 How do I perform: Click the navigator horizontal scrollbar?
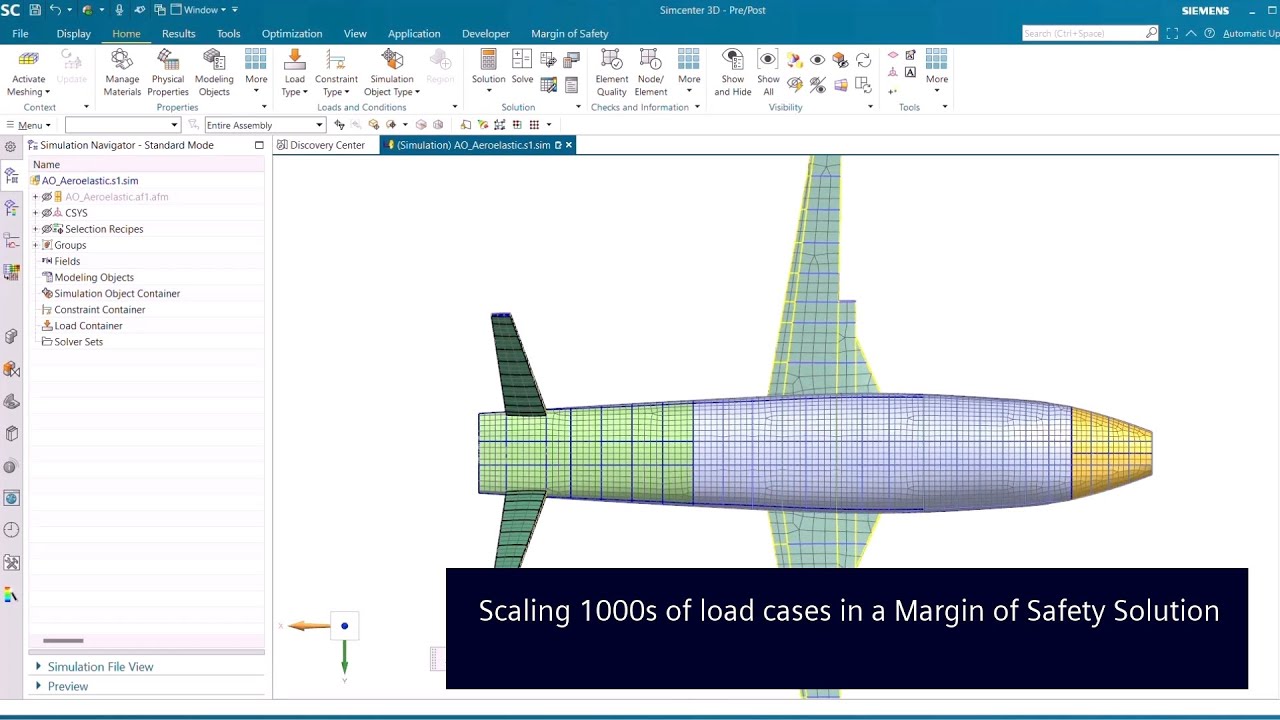point(63,641)
